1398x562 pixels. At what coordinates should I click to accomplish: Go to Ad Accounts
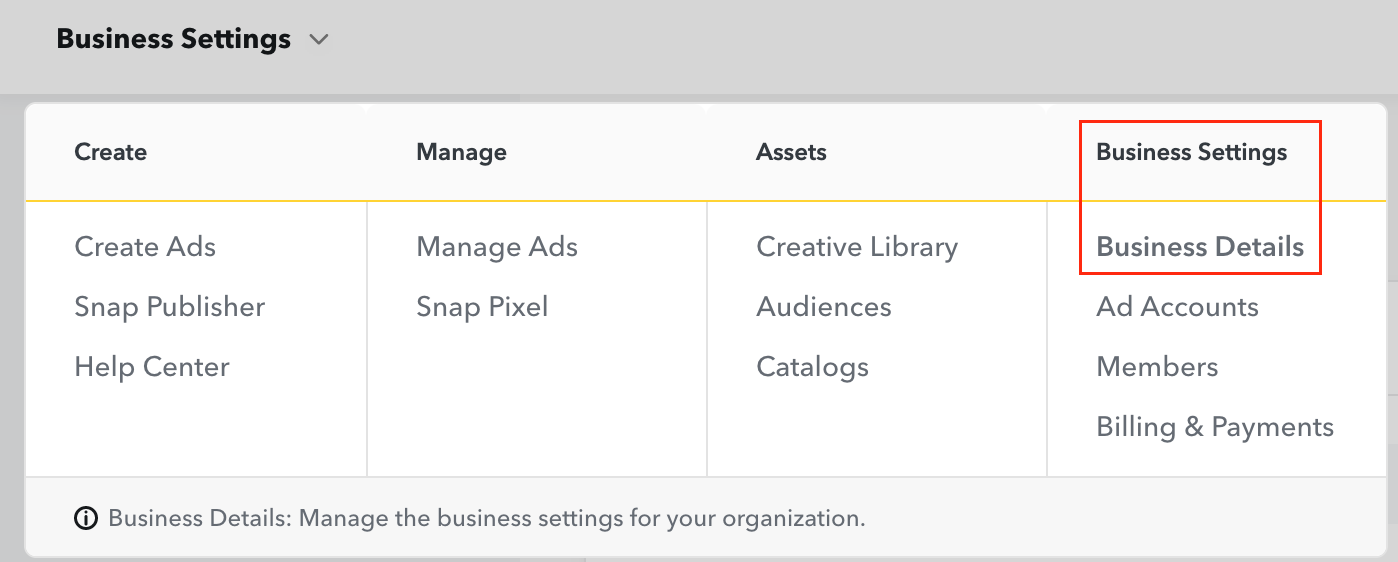tap(1177, 307)
